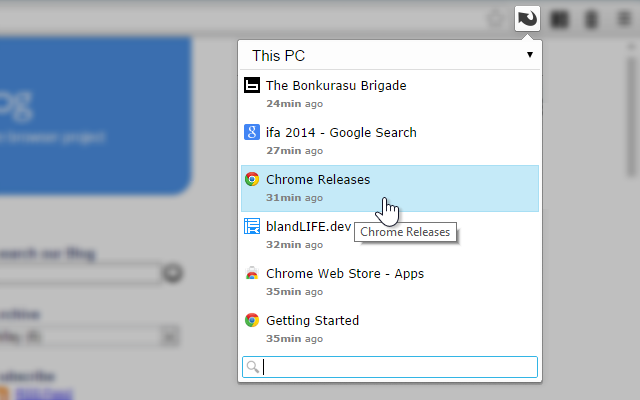Click the recently closed tabs extension icon
This screenshot has height=400, width=640.
tap(527, 19)
